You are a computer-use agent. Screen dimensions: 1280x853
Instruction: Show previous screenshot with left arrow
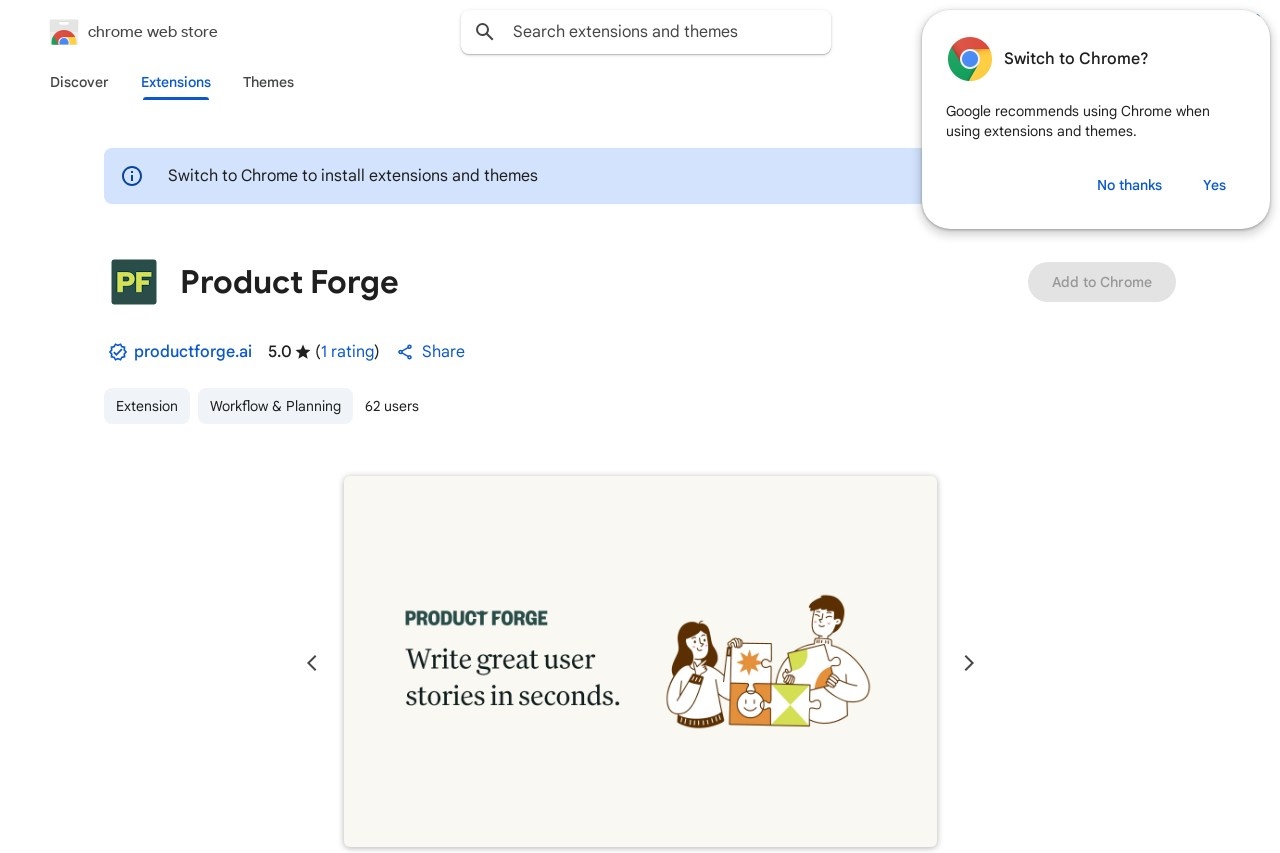tap(312, 663)
